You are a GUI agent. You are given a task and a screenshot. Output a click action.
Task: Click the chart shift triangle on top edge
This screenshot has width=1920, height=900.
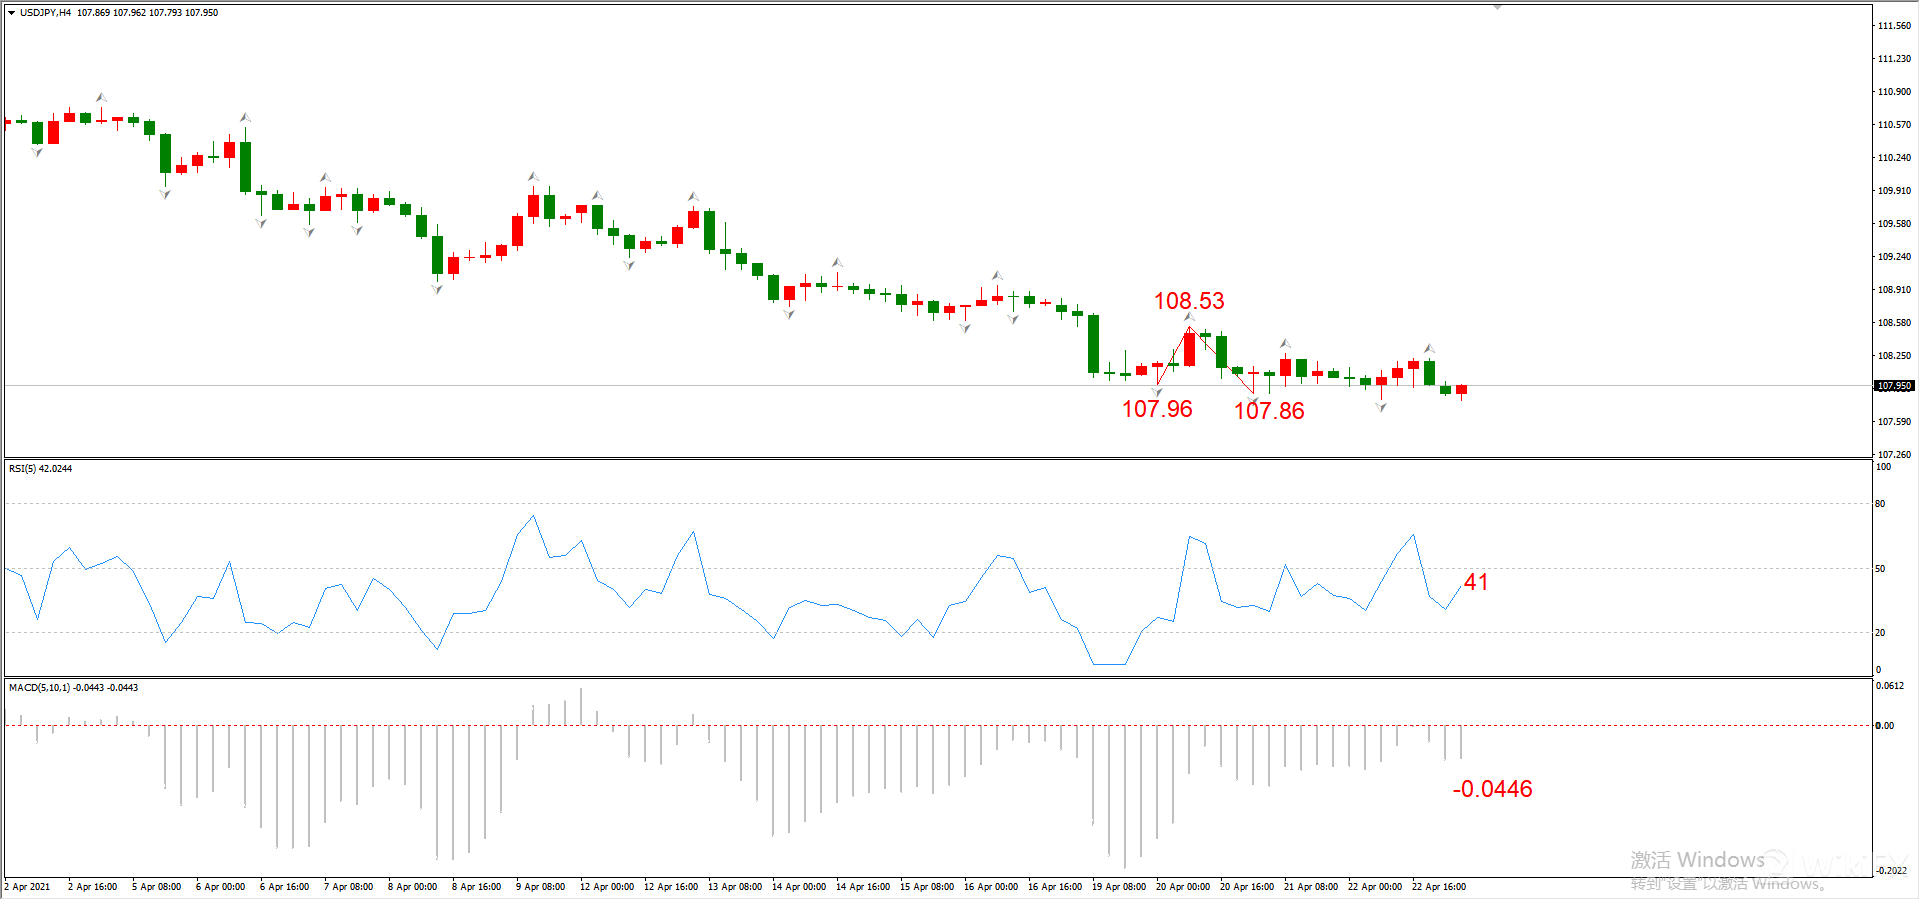coord(1497,7)
